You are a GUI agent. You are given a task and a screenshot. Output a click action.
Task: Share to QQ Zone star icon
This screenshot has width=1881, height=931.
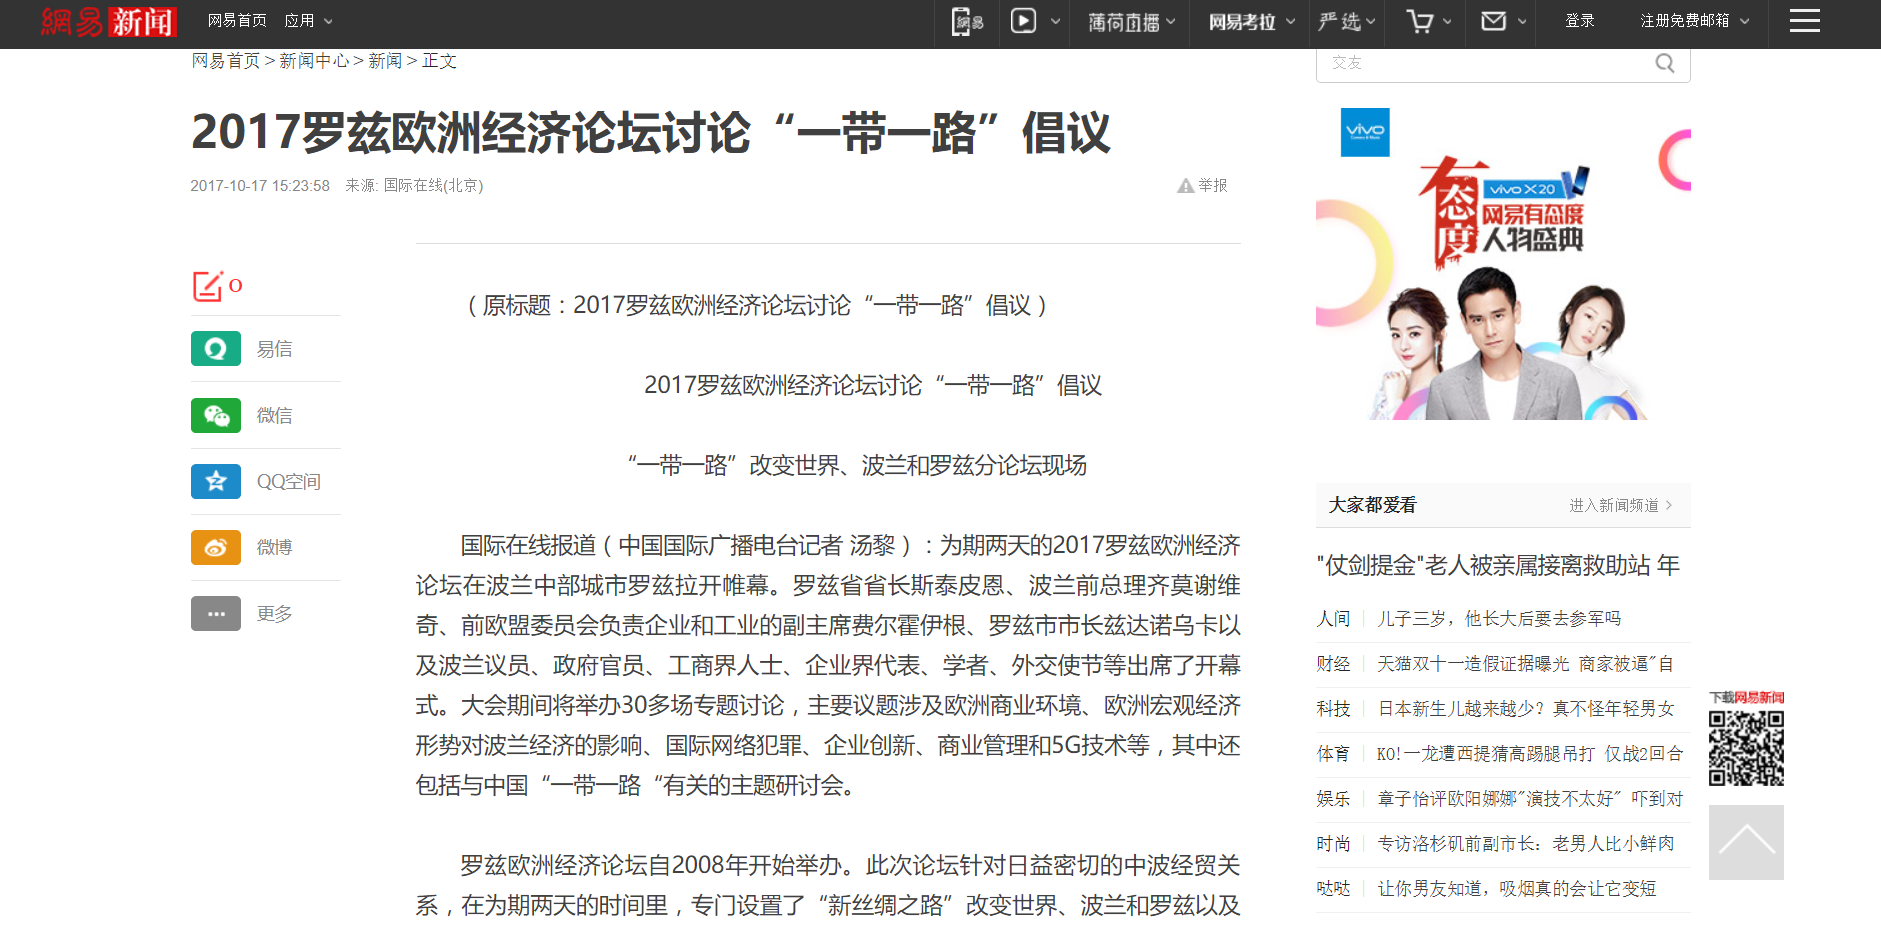coord(215,481)
